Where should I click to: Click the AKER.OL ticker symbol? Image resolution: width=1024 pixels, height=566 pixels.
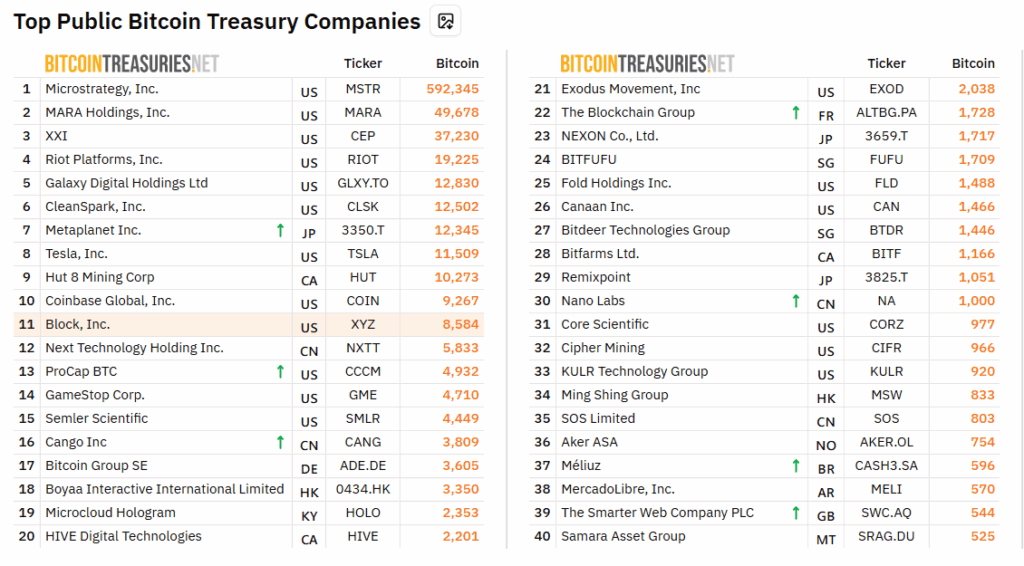pyautogui.click(x=886, y=442)
